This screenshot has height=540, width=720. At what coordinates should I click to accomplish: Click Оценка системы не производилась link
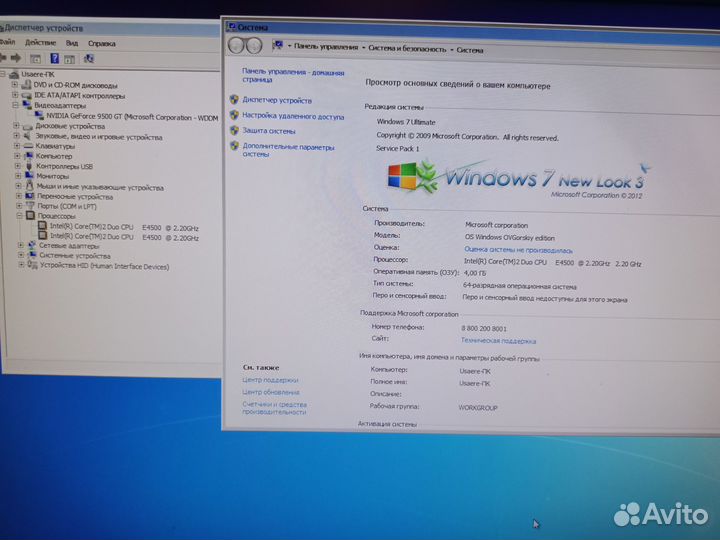(518, 250)
